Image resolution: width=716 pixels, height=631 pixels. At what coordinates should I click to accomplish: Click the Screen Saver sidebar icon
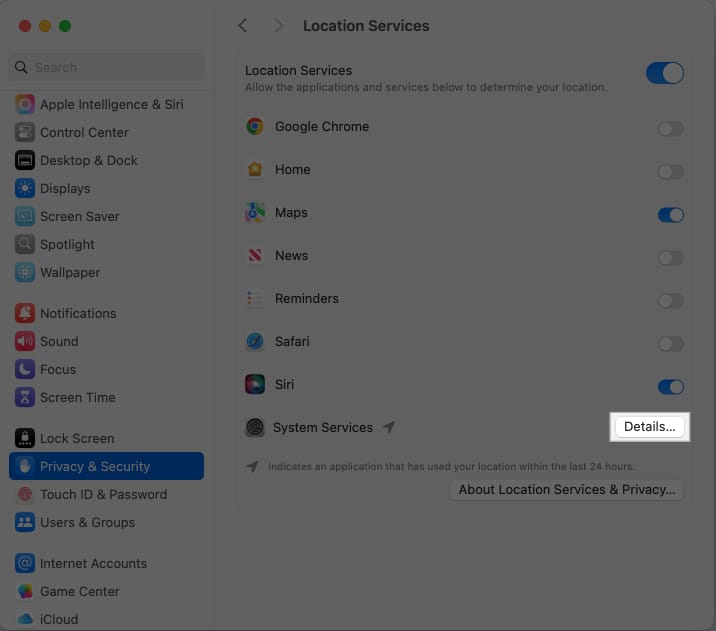point(25,216)
